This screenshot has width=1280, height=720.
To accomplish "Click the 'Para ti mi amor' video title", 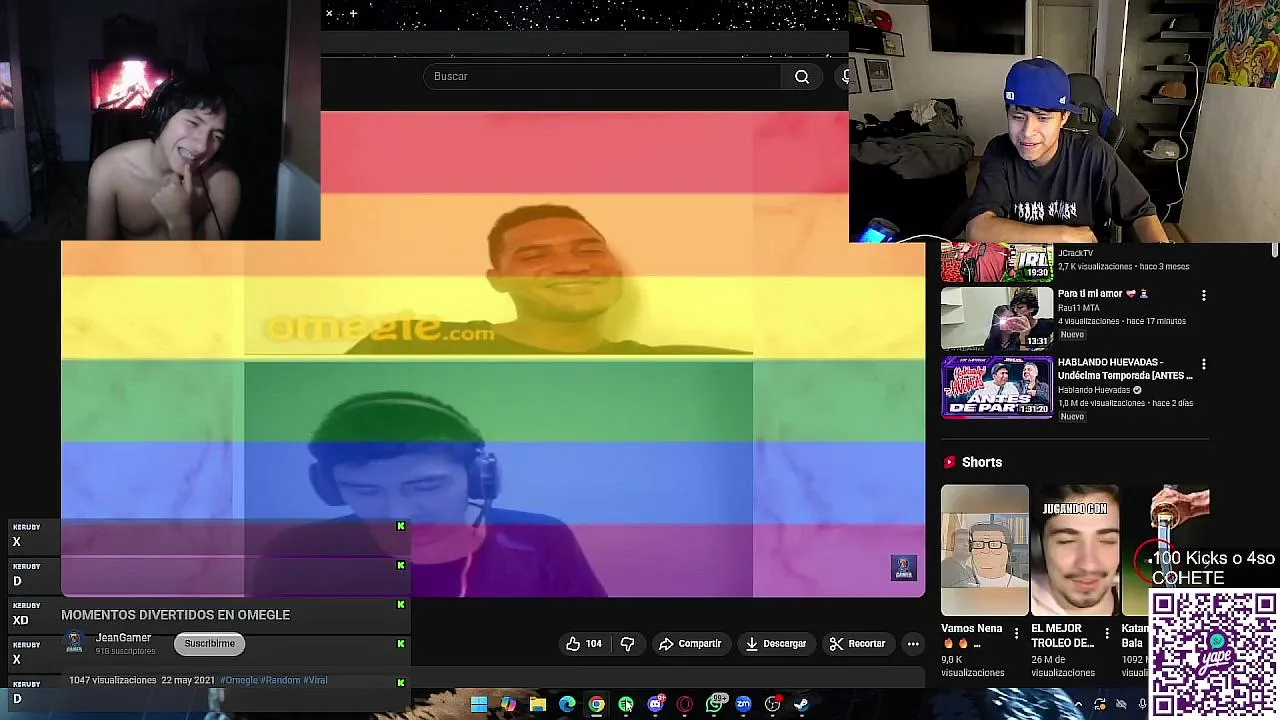I will coord(1103,294).
